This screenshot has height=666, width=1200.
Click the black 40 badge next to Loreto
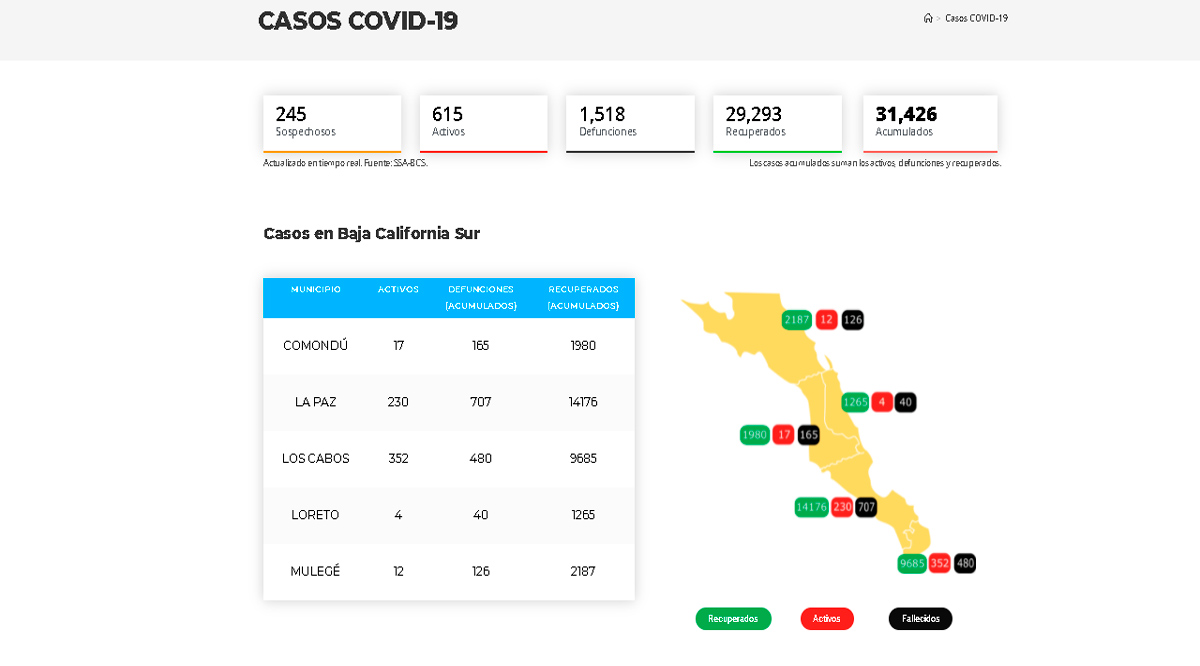point(904,402)
